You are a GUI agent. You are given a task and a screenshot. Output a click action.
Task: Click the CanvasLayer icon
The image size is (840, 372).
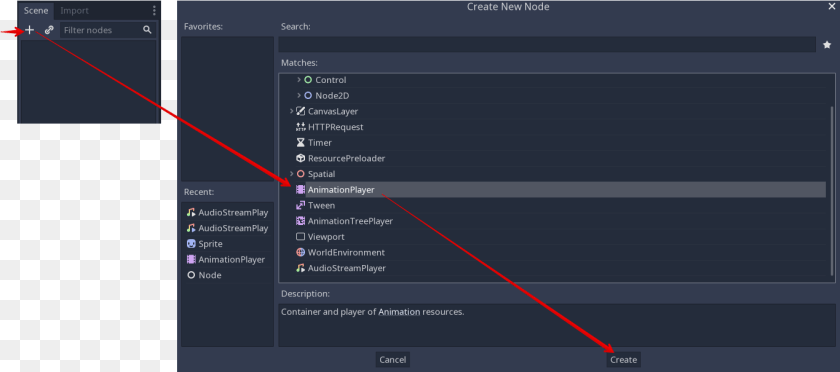[301, 111]
